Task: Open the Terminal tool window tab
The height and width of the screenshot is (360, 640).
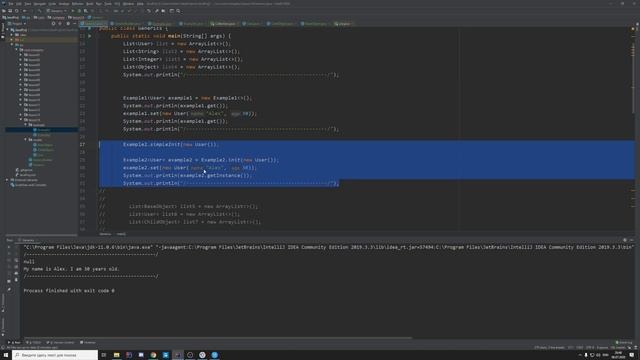Action: click(88, 342)
